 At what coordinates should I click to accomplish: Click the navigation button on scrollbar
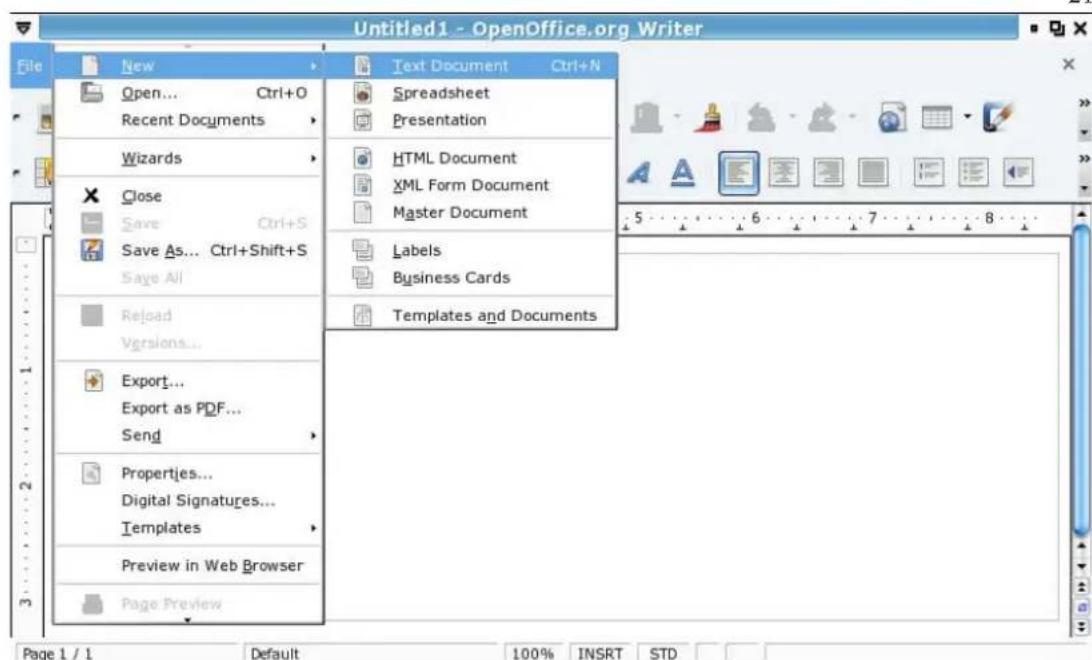[1081, 606]
